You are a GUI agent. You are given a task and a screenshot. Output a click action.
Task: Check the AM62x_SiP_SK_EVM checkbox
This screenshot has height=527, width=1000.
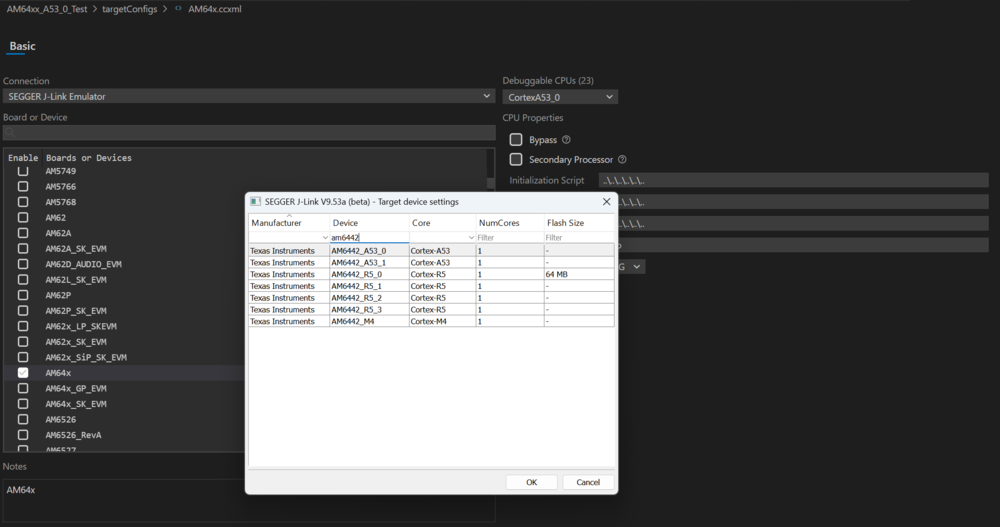(x=23, y=357)
